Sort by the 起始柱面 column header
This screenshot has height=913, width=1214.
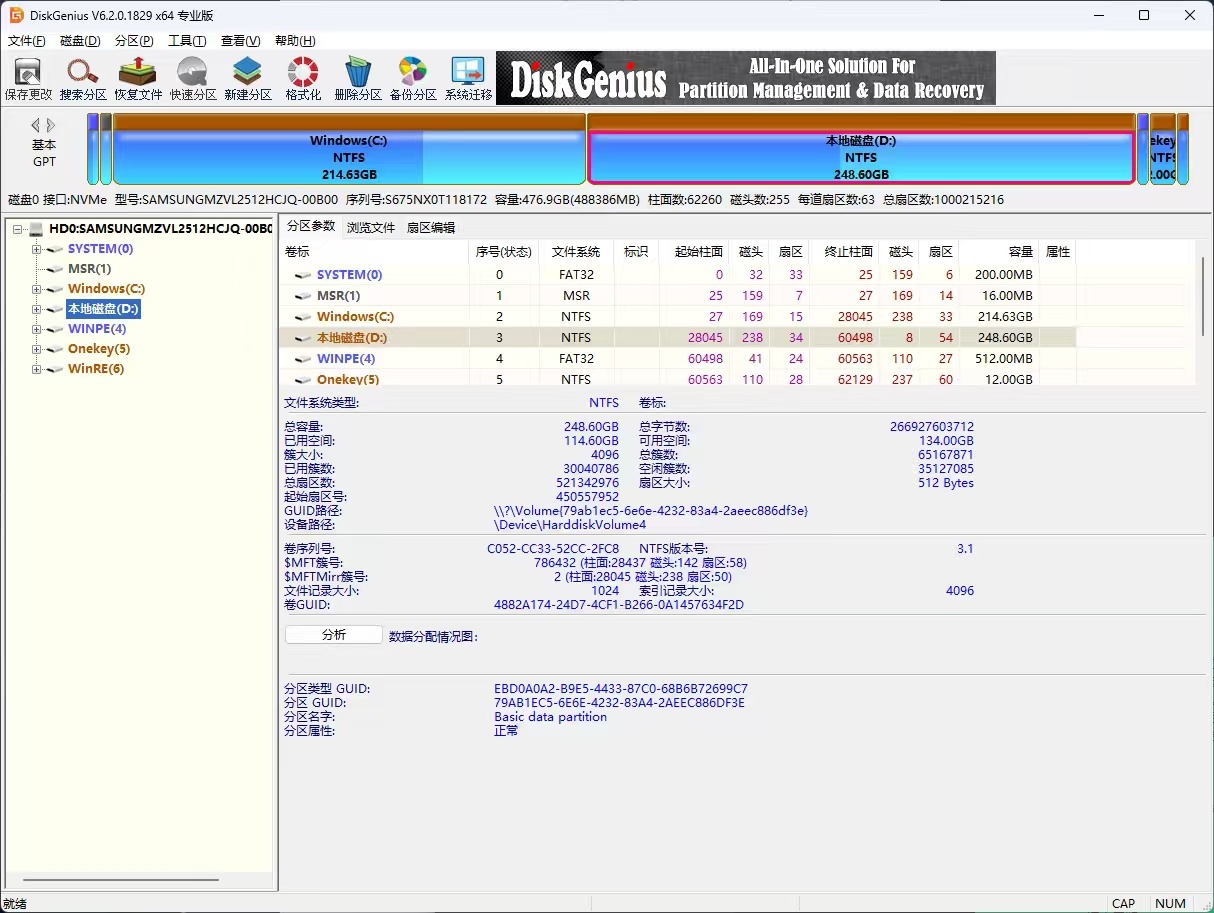point(694,252)
